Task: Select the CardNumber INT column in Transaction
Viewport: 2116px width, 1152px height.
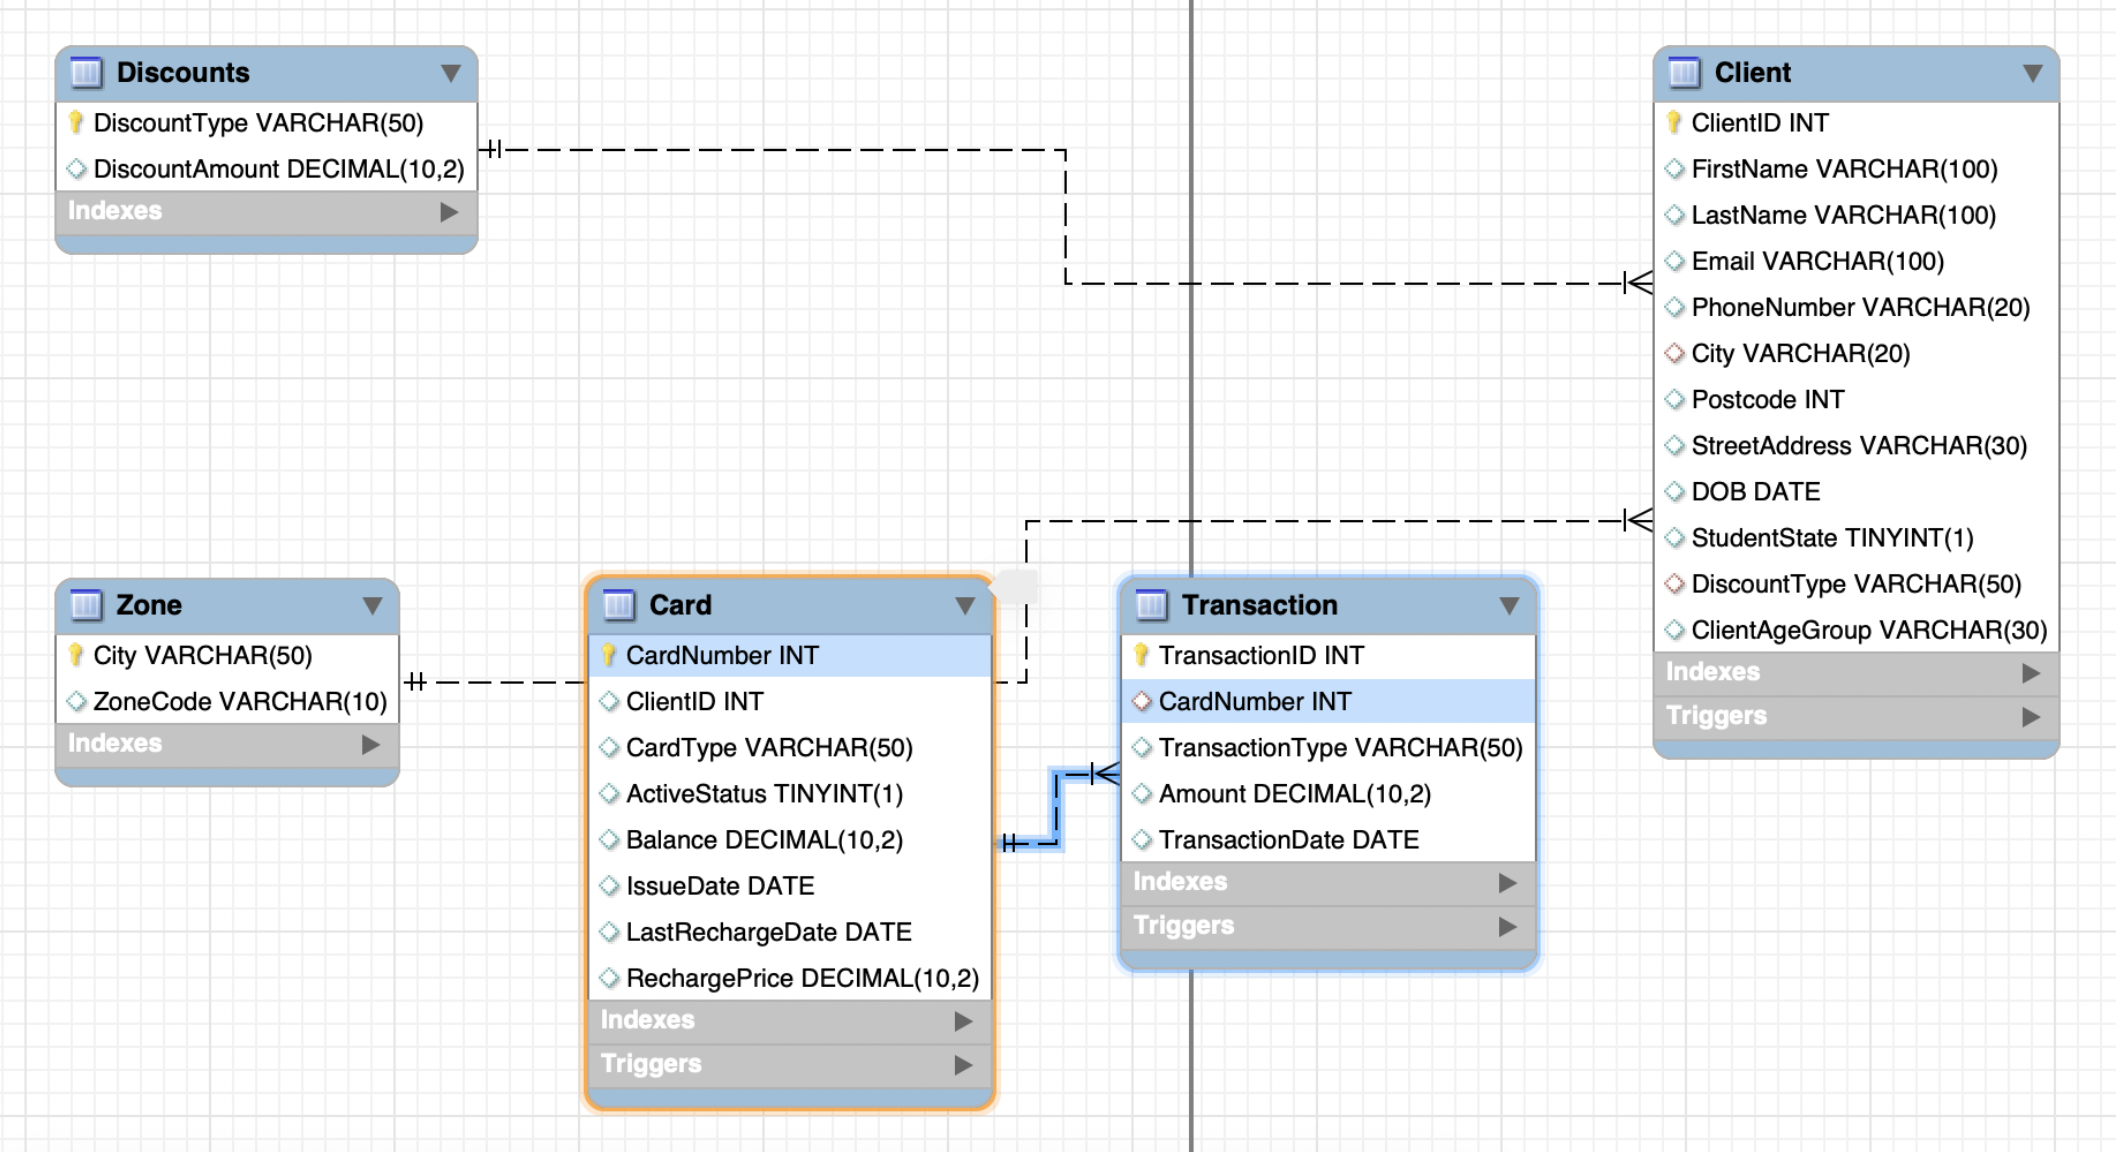Action: [1255, 702]
